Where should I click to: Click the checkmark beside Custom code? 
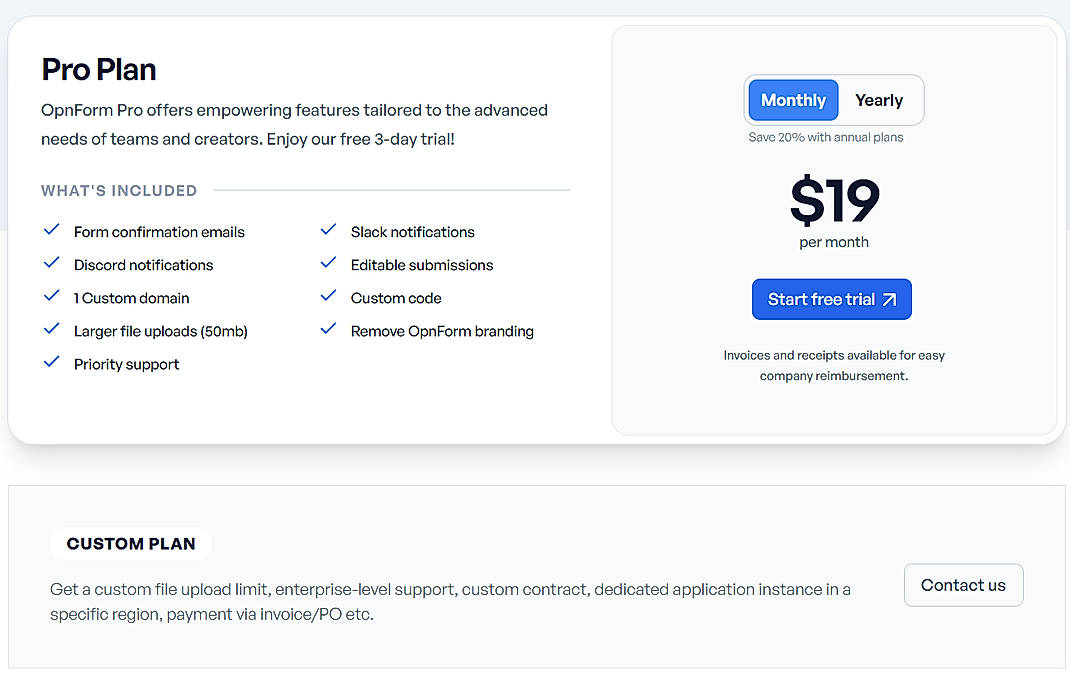(328, 297)
